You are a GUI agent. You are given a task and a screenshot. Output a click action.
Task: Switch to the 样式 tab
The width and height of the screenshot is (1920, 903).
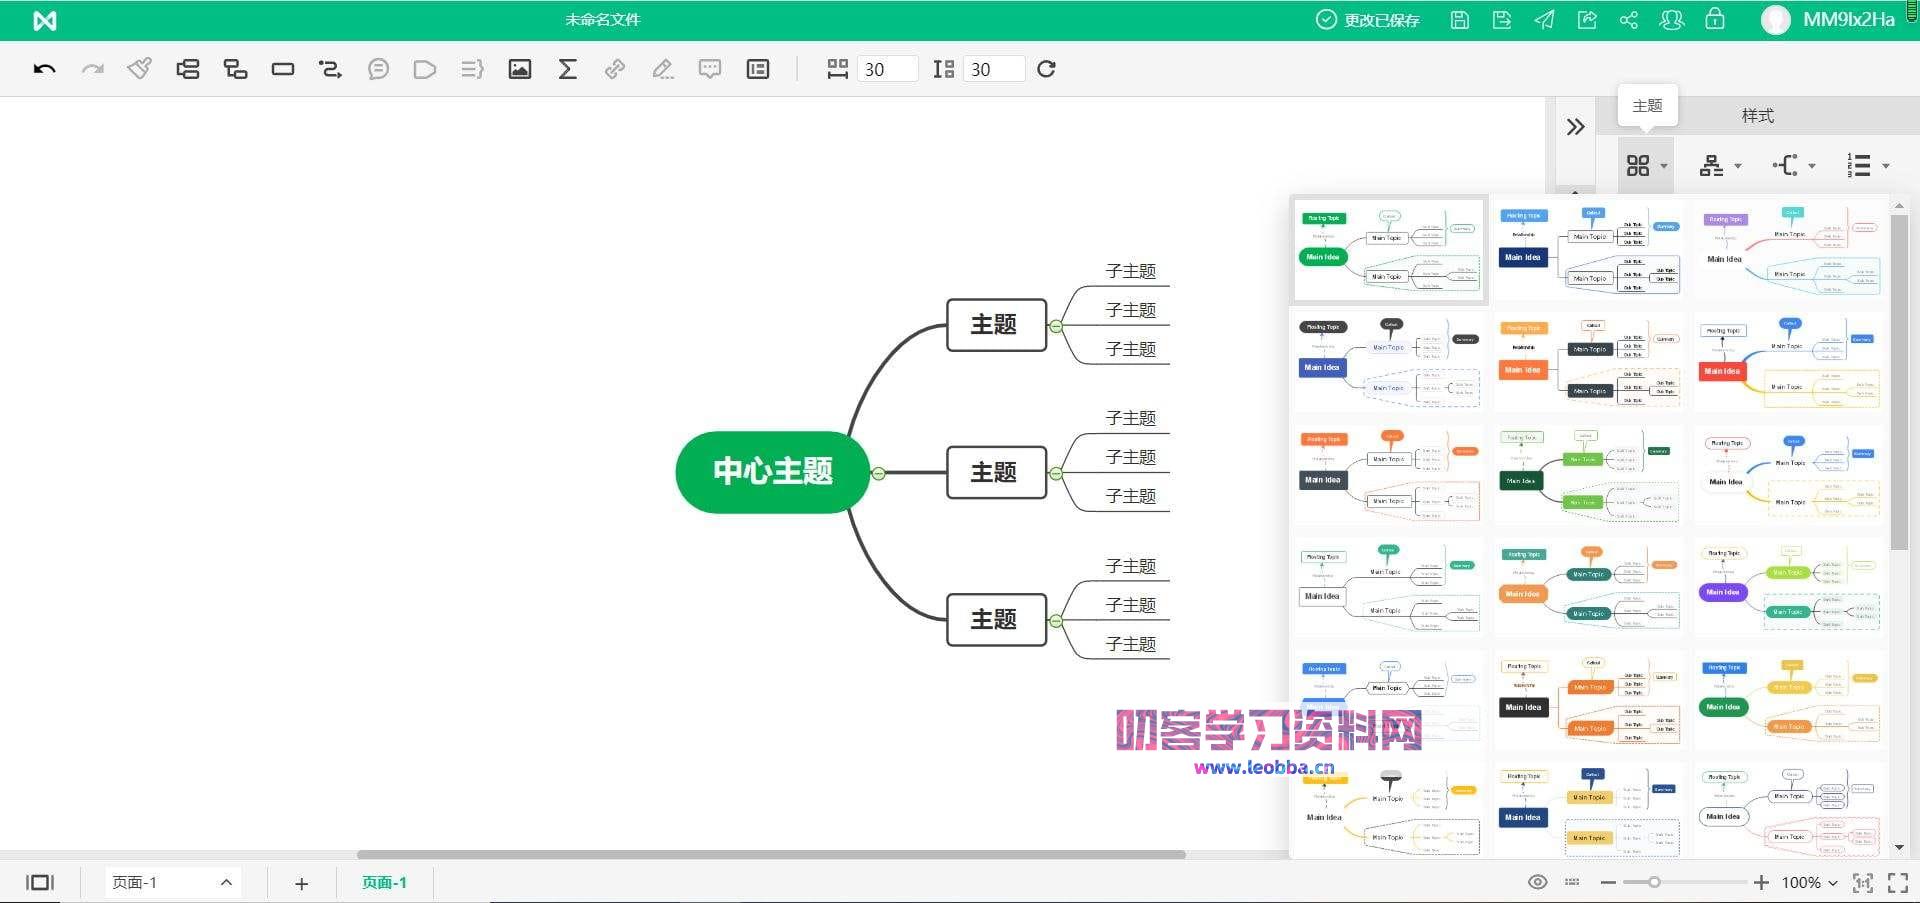tap(1758, 116)
